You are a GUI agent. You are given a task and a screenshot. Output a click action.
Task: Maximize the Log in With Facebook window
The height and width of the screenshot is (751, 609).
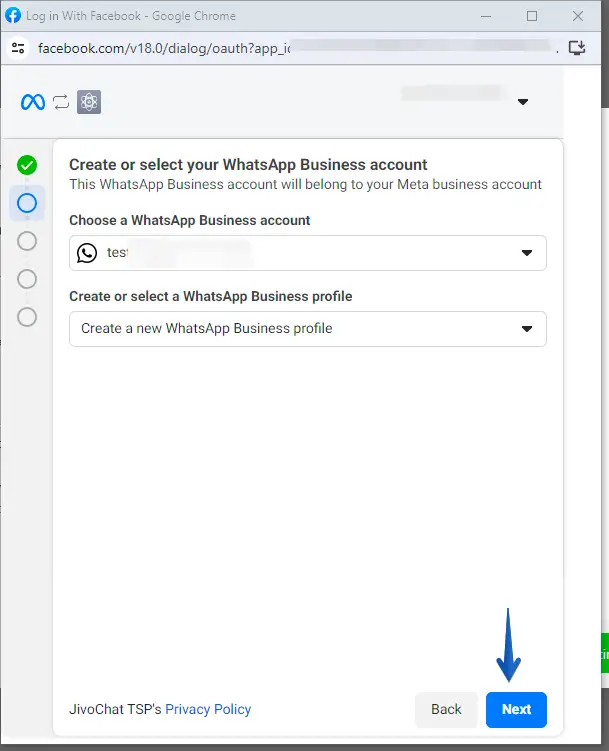click(532, 16)
